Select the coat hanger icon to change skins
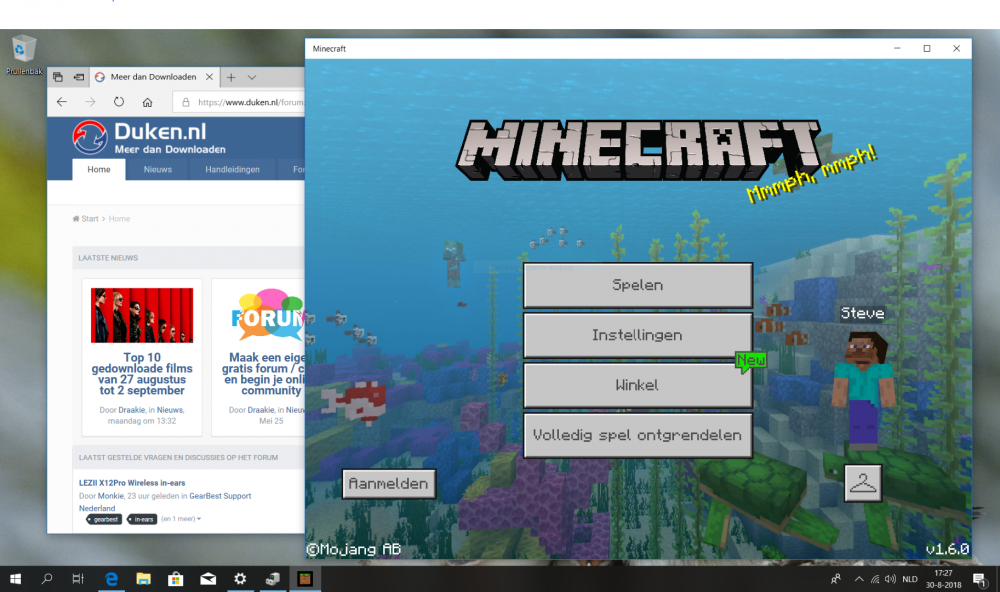 click(862, 481)
